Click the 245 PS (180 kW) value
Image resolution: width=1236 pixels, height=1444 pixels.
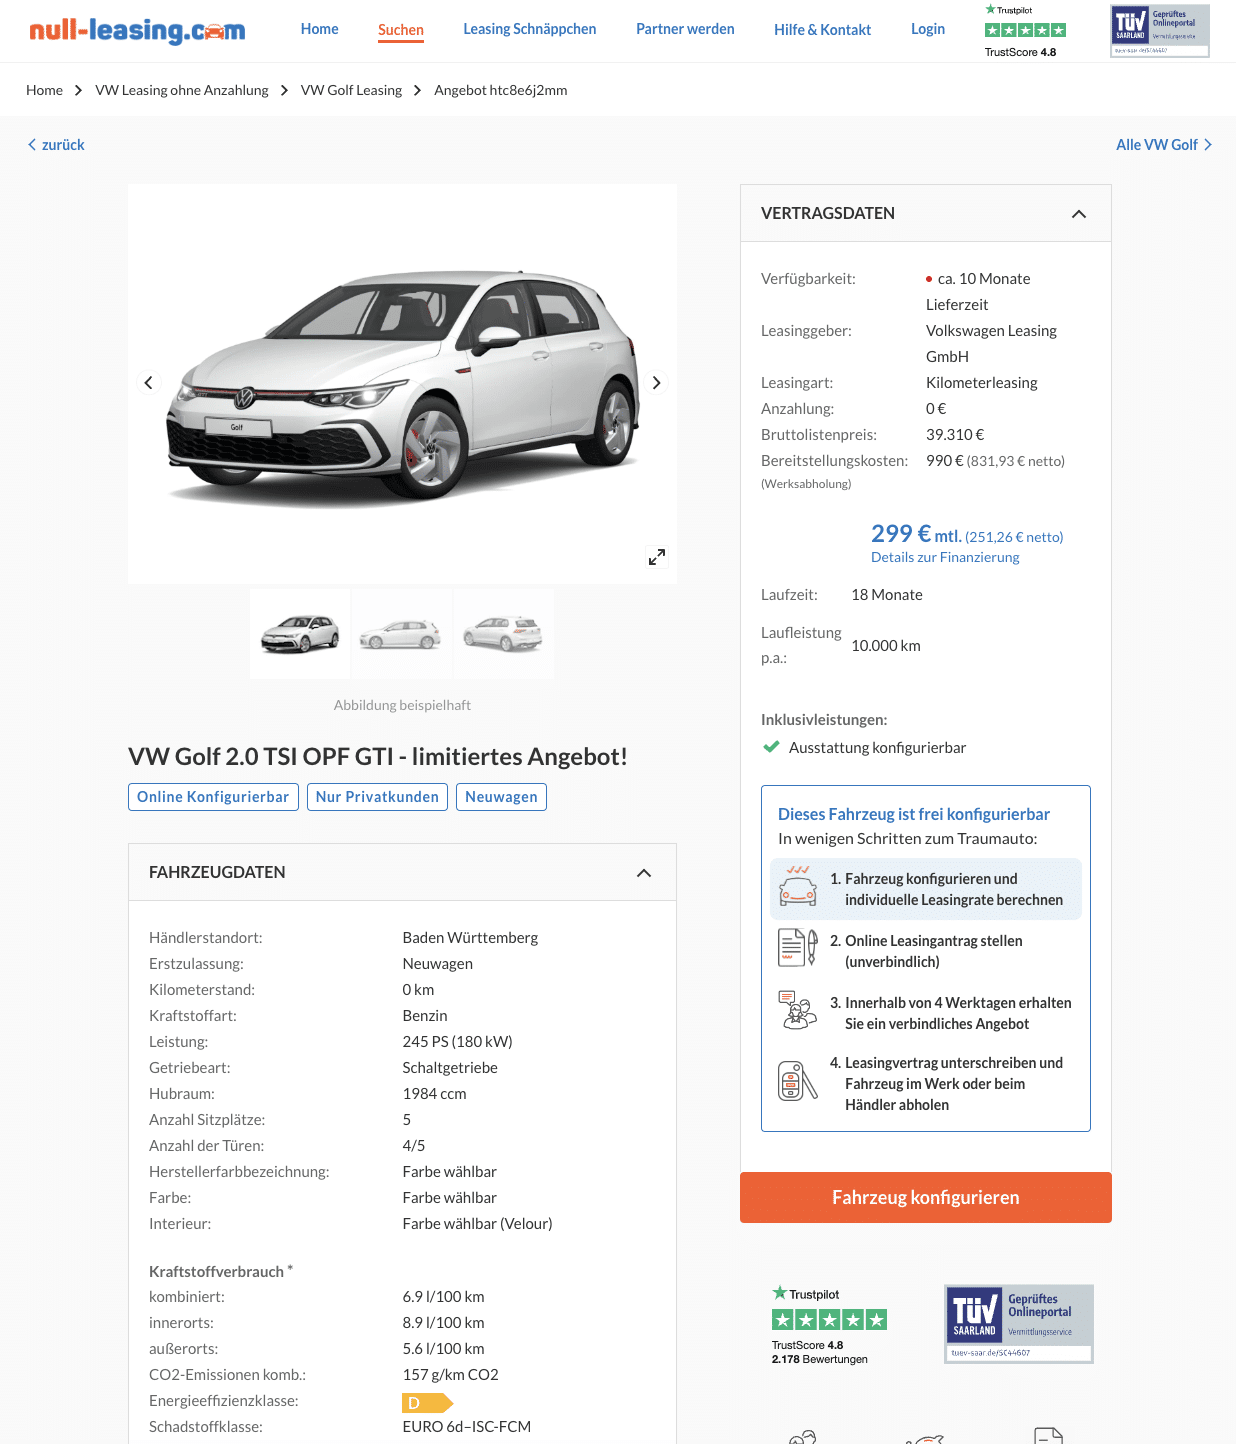(457, 1041)
